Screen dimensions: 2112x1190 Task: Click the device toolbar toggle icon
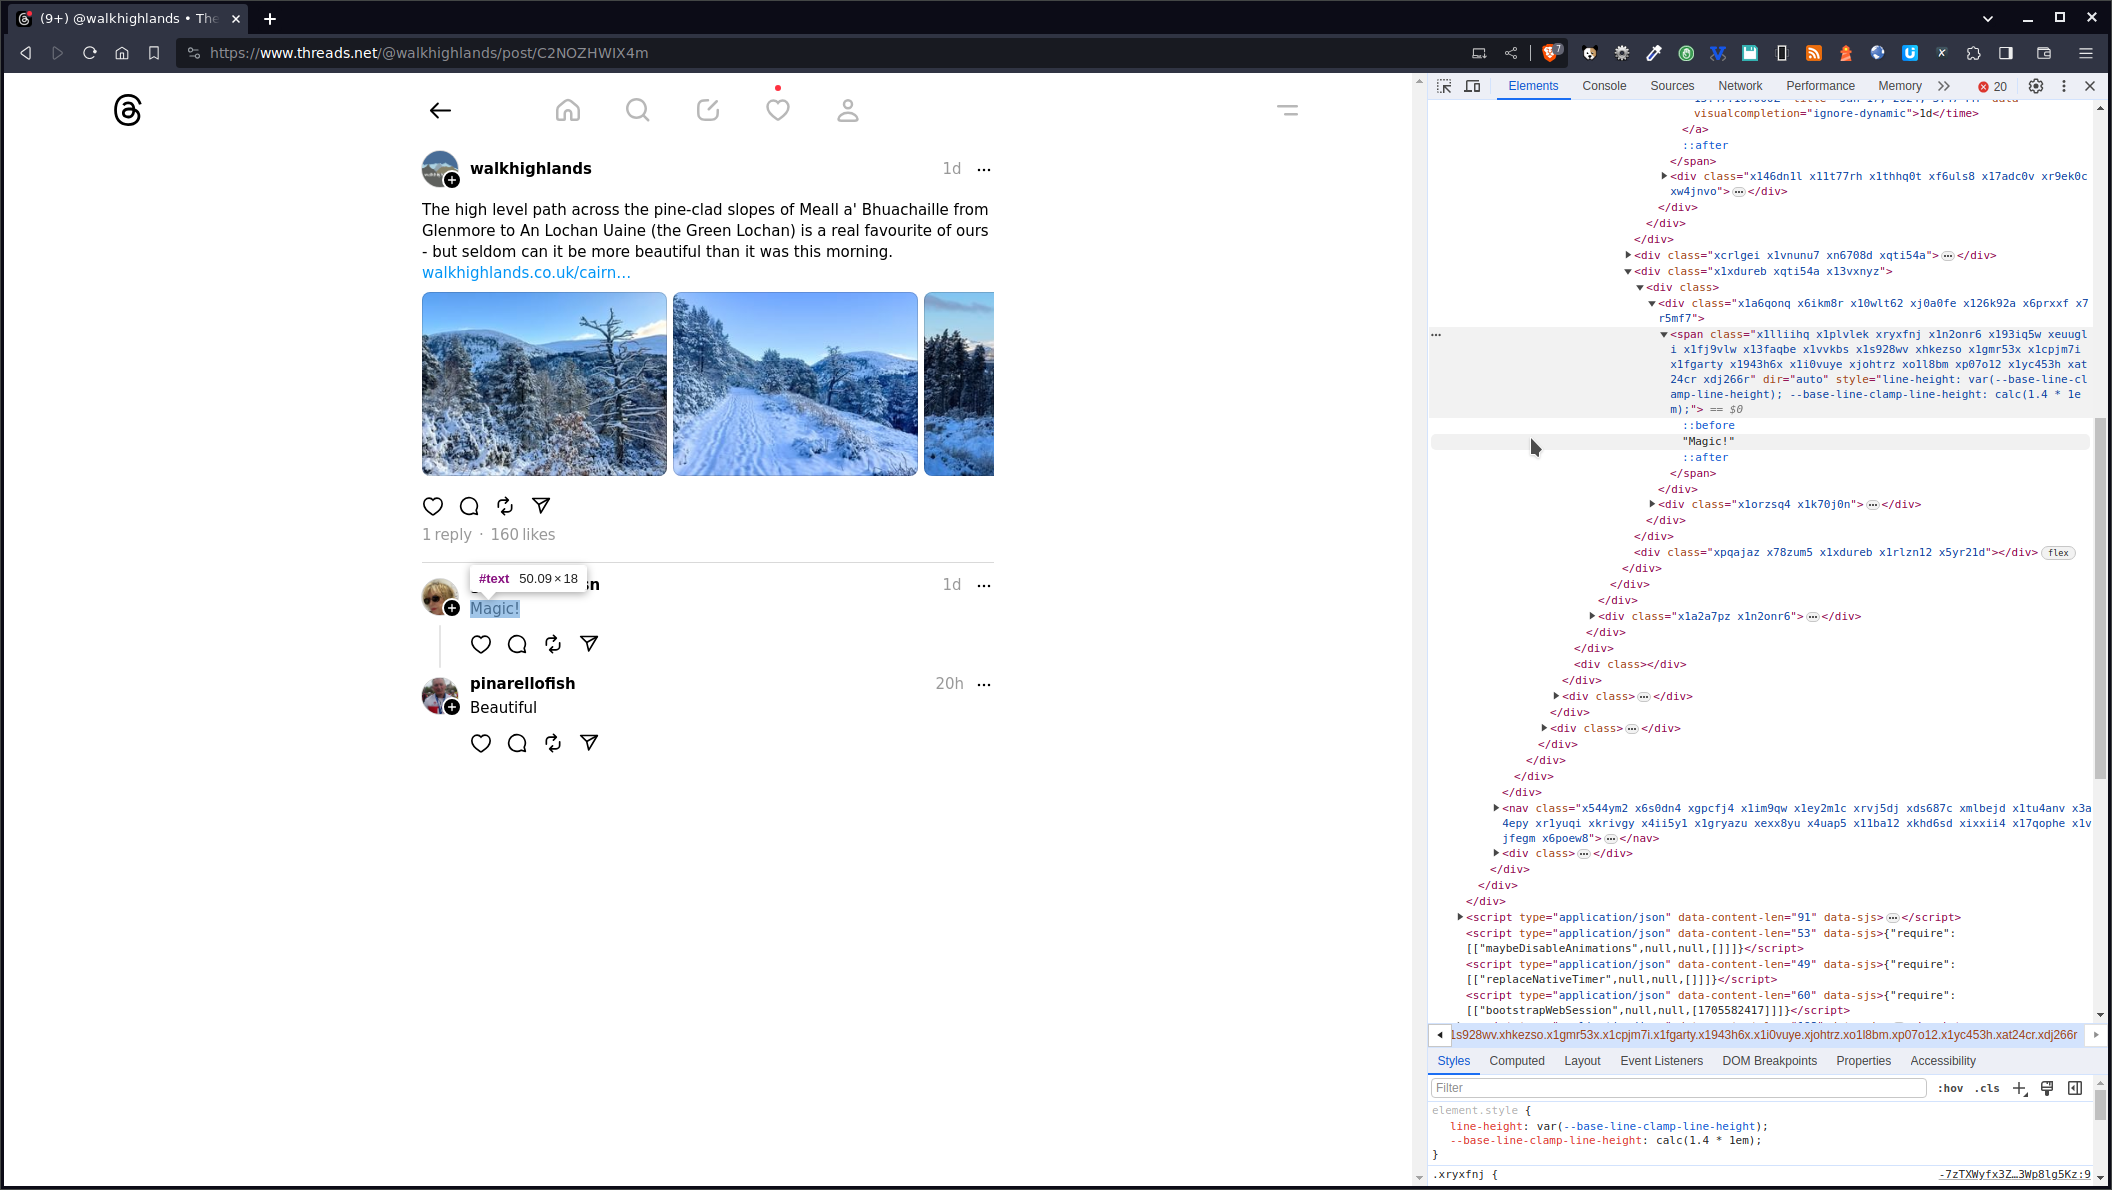coord(1472,86)
